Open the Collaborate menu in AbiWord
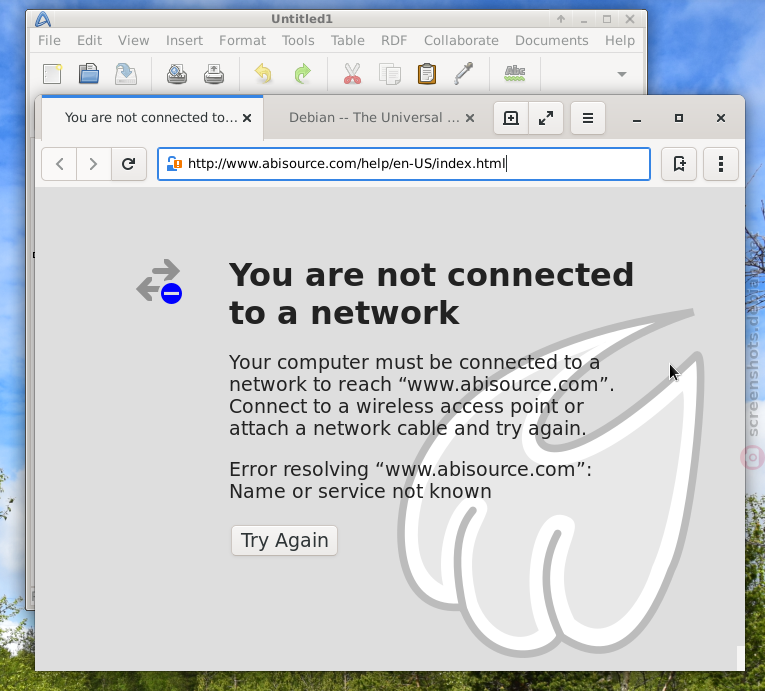The image size is (765, 691). 461,41
